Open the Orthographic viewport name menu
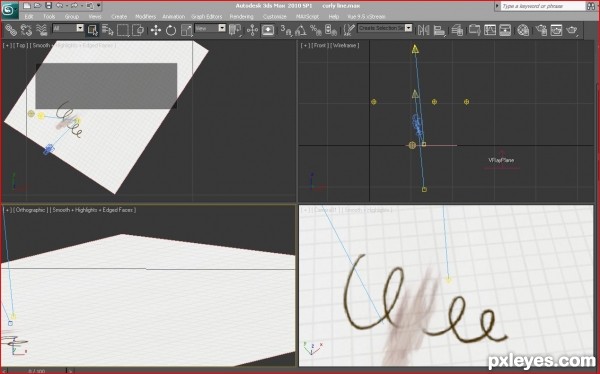600x374 pixels. [31, 210]
